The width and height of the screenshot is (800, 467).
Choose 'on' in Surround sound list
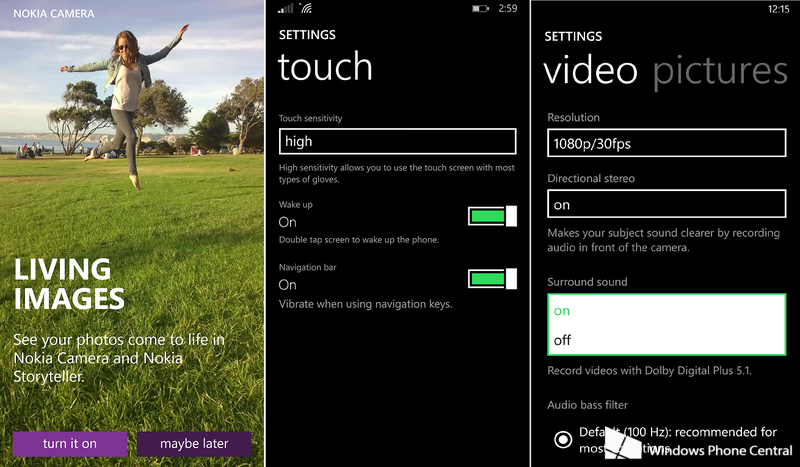[666, 311]
